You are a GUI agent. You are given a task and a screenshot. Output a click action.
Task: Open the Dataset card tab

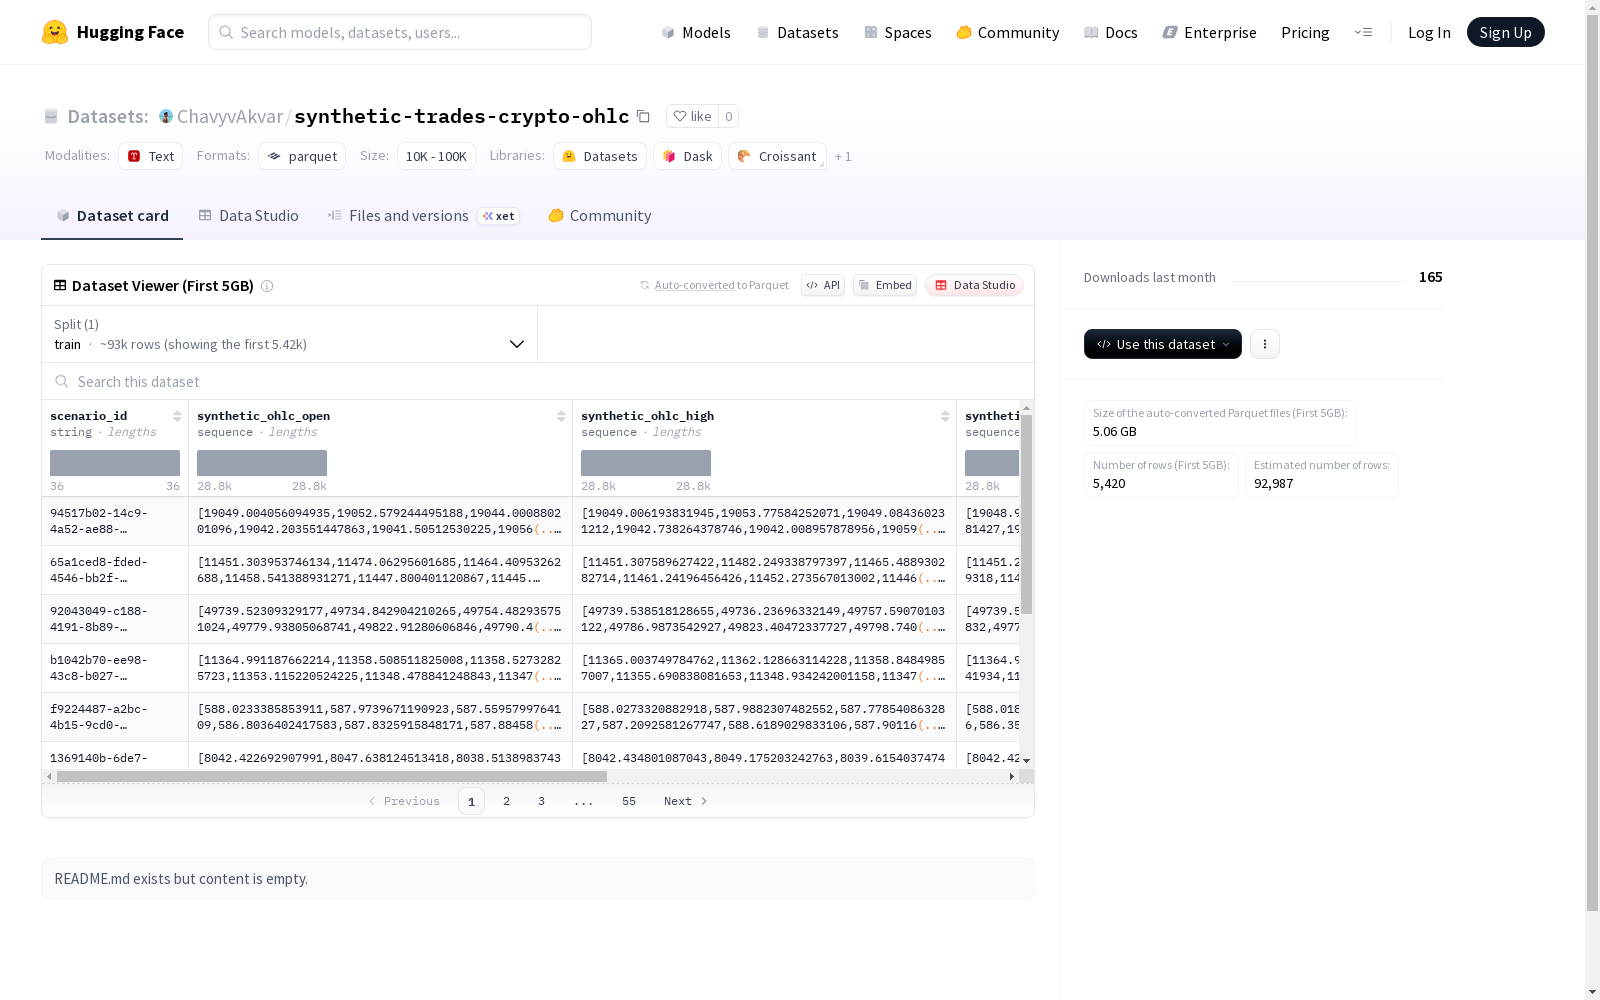click(x=112, y=215)
